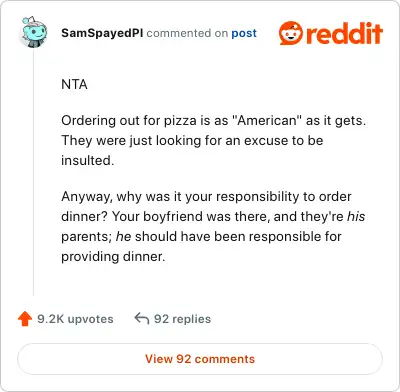The image size is (400, 392).
Task: Click the reply arrow icon
Action: pyautogui.click(x=142, y=318)
